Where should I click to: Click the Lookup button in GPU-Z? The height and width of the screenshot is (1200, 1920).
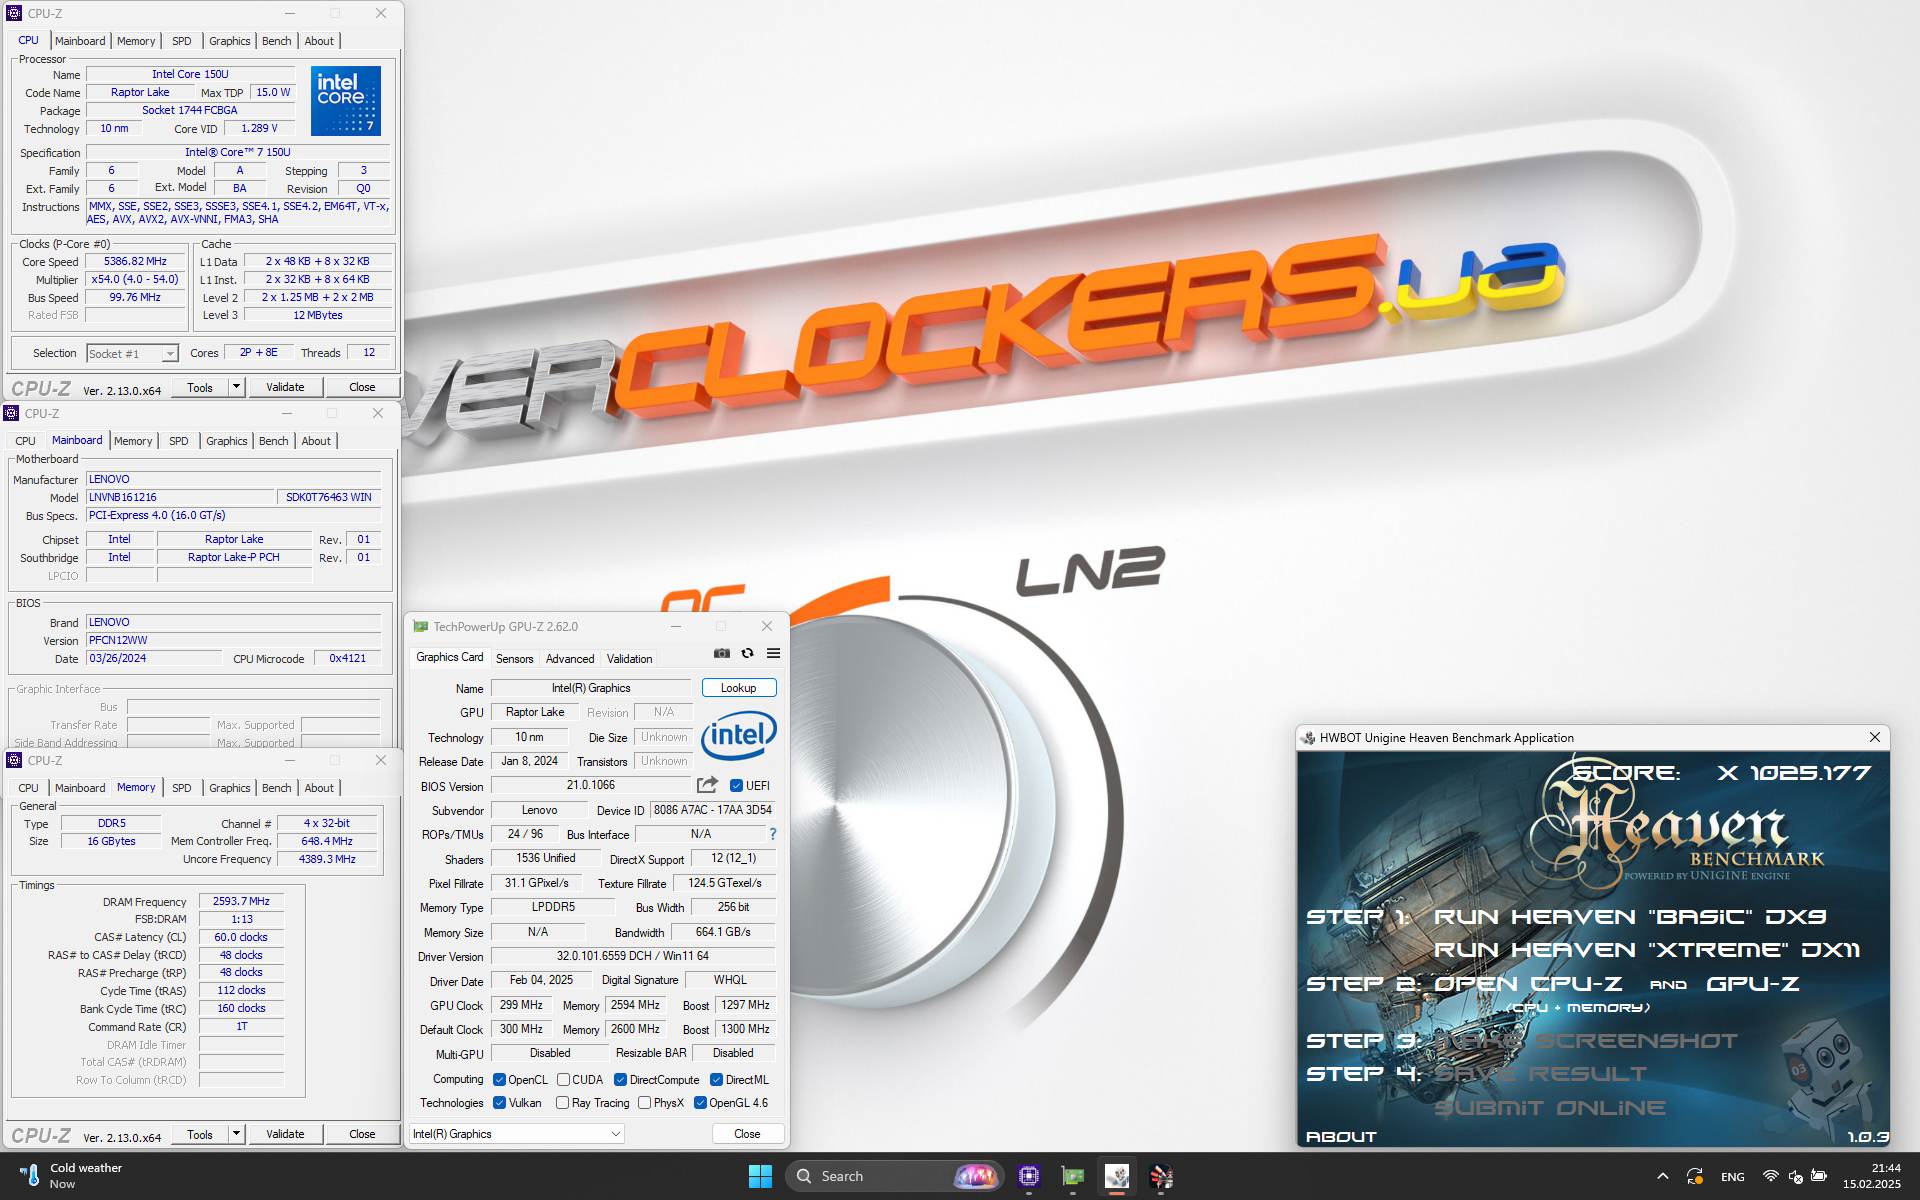pyautogui.click(x=738, y=687)
